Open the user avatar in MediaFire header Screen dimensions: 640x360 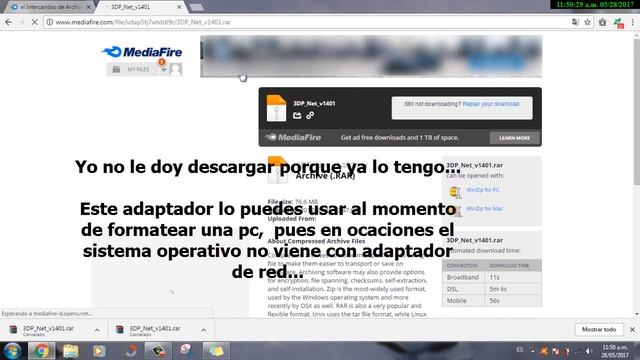(176, 69)
